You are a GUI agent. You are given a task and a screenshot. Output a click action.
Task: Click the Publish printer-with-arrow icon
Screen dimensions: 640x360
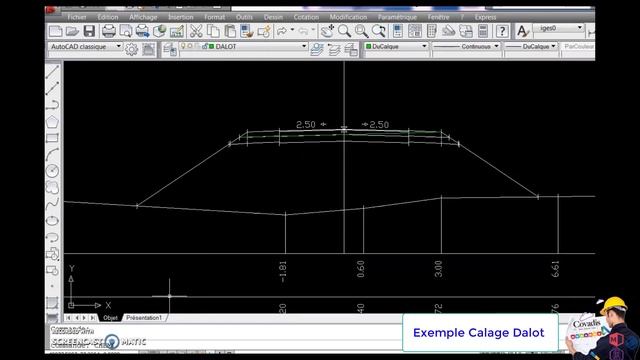click(142, 31)
